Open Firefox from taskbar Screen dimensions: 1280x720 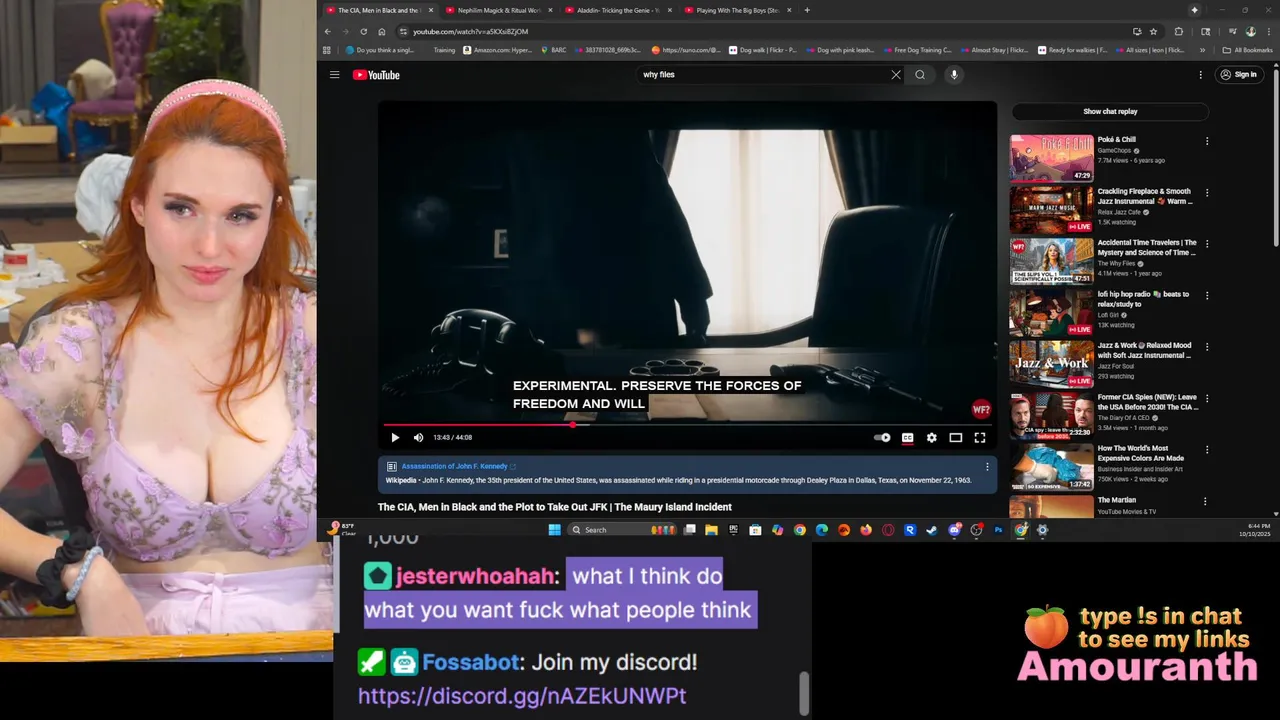(x=866, y=530)
